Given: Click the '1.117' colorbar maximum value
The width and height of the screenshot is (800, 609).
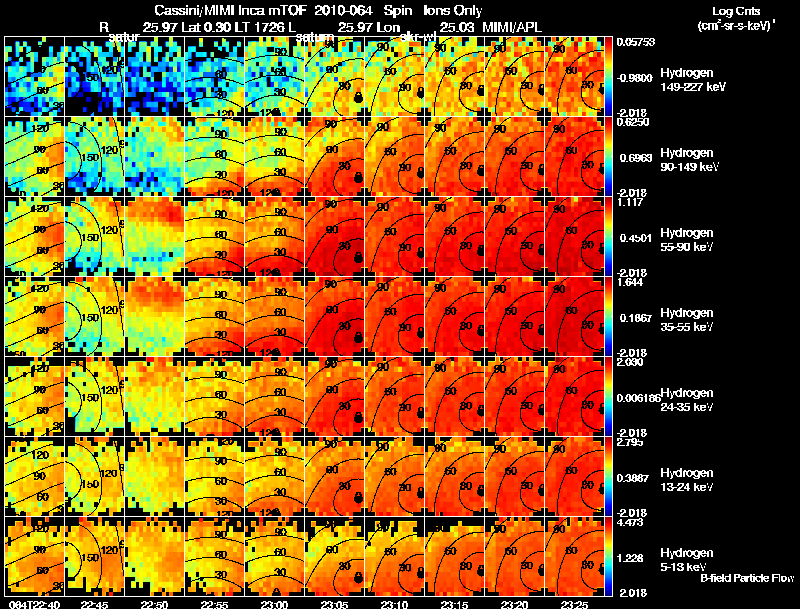Looking at the screenshot, I should 630,202.
